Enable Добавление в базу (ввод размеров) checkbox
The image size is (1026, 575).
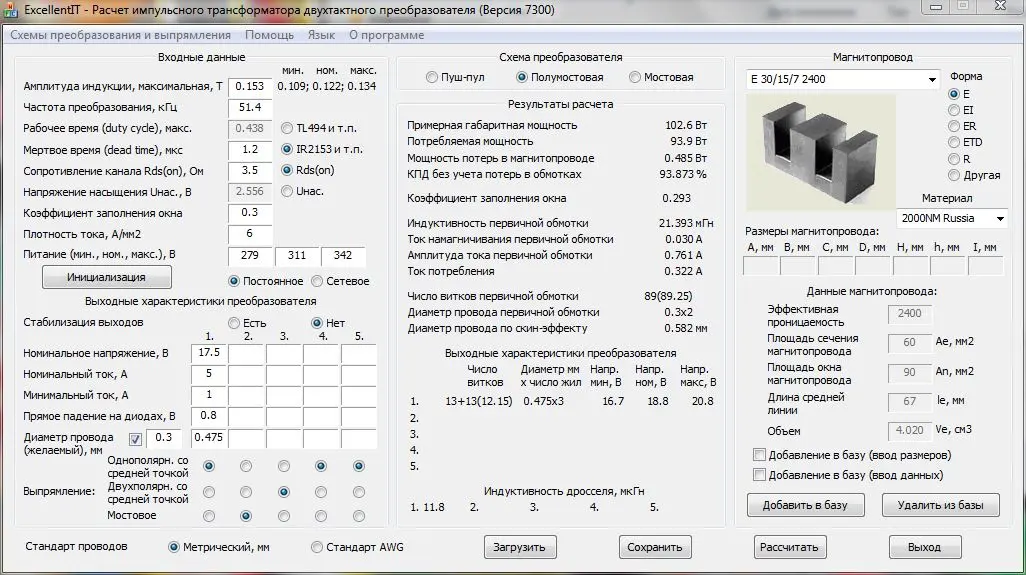(852, 455)
